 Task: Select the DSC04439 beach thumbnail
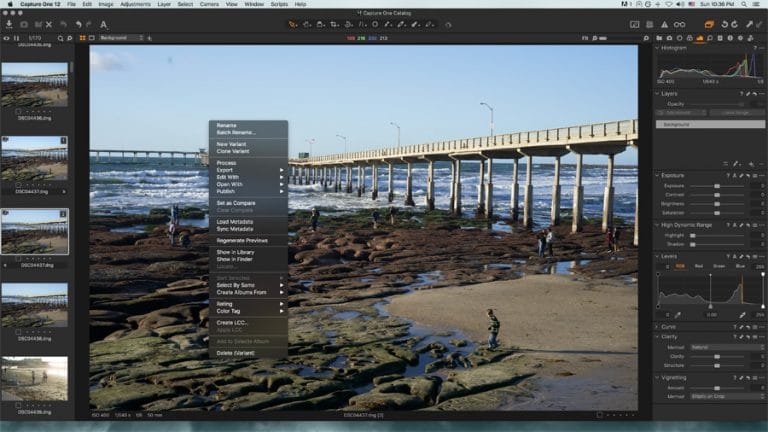point(34,379)
